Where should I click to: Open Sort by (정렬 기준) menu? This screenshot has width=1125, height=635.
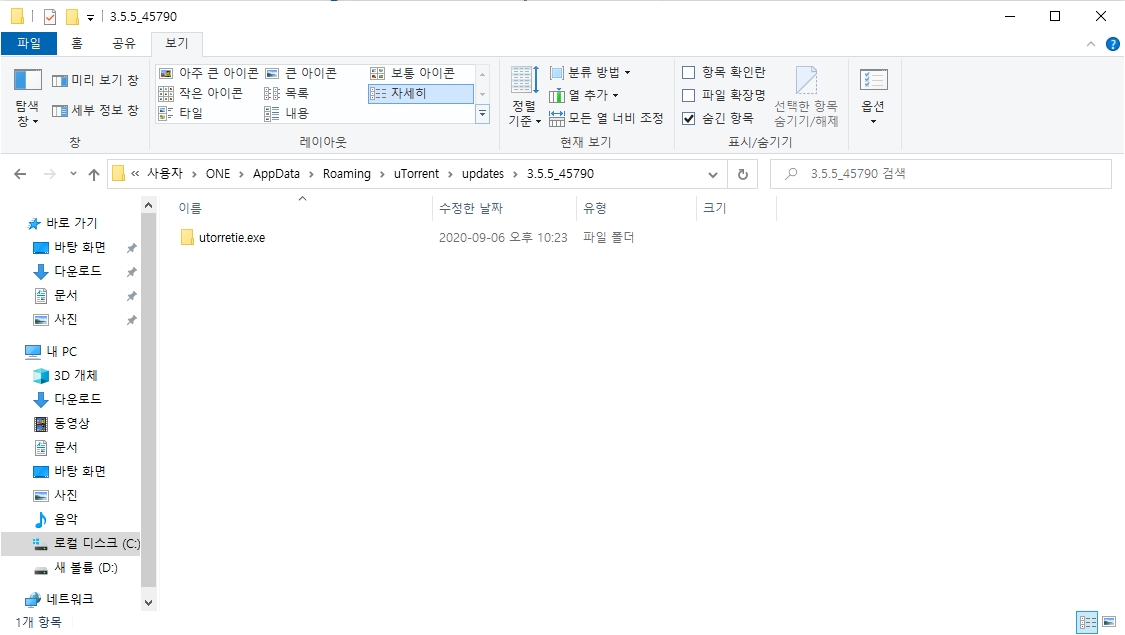pos(524,97)
